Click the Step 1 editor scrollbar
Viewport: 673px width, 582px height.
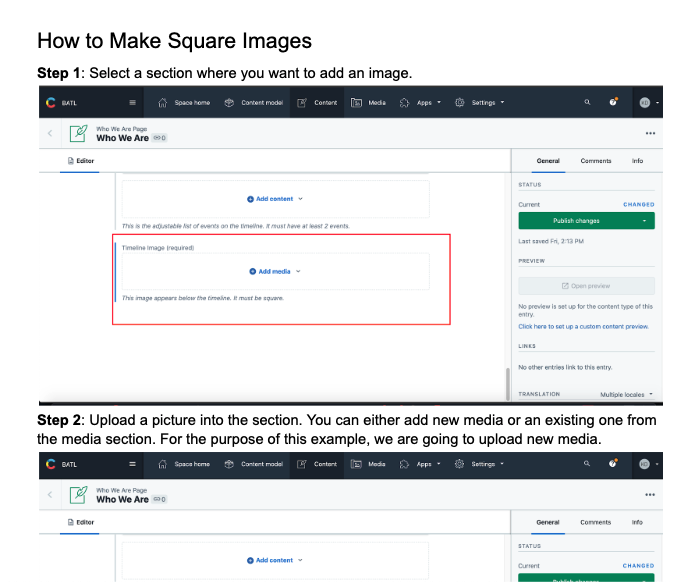508,384
